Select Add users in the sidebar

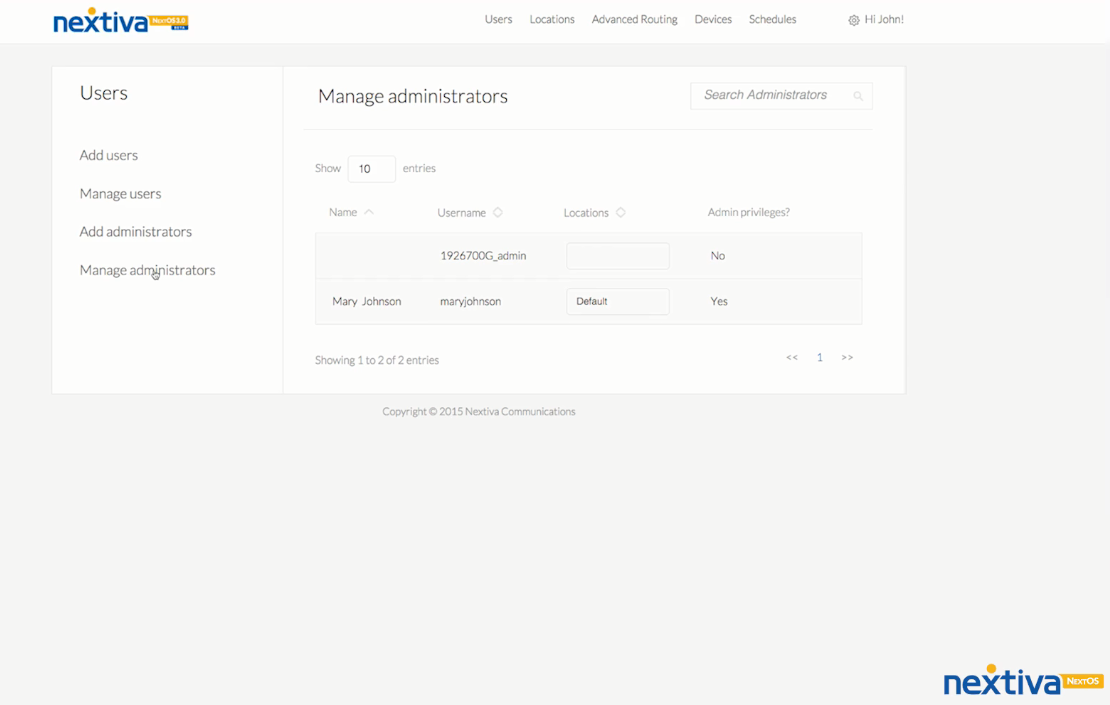click(x=108, y=155)
